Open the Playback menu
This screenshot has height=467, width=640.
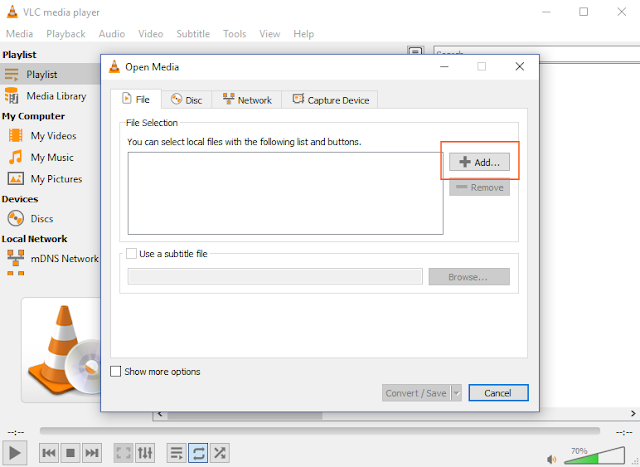point(66,34)
